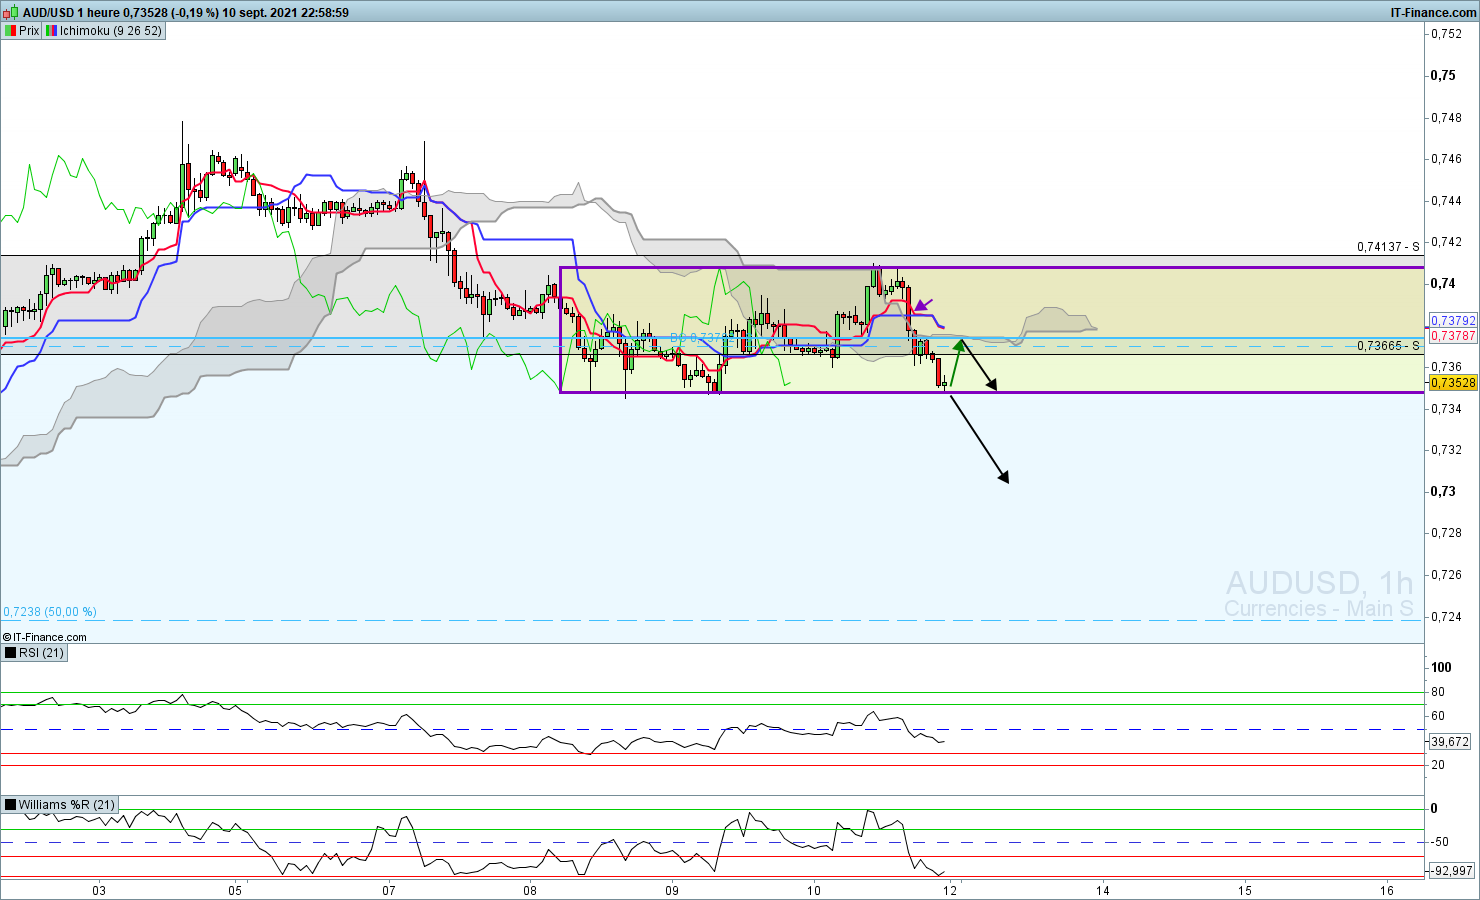Click the RSI 100 scale label
The height and width of the screenshot is (900, 1480).
point(1441,668)
